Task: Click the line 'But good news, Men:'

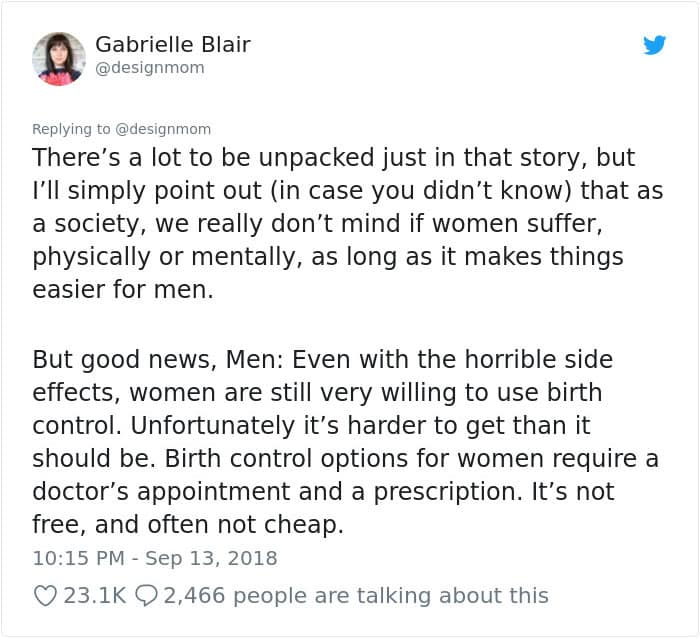Action: coord(322,359)
